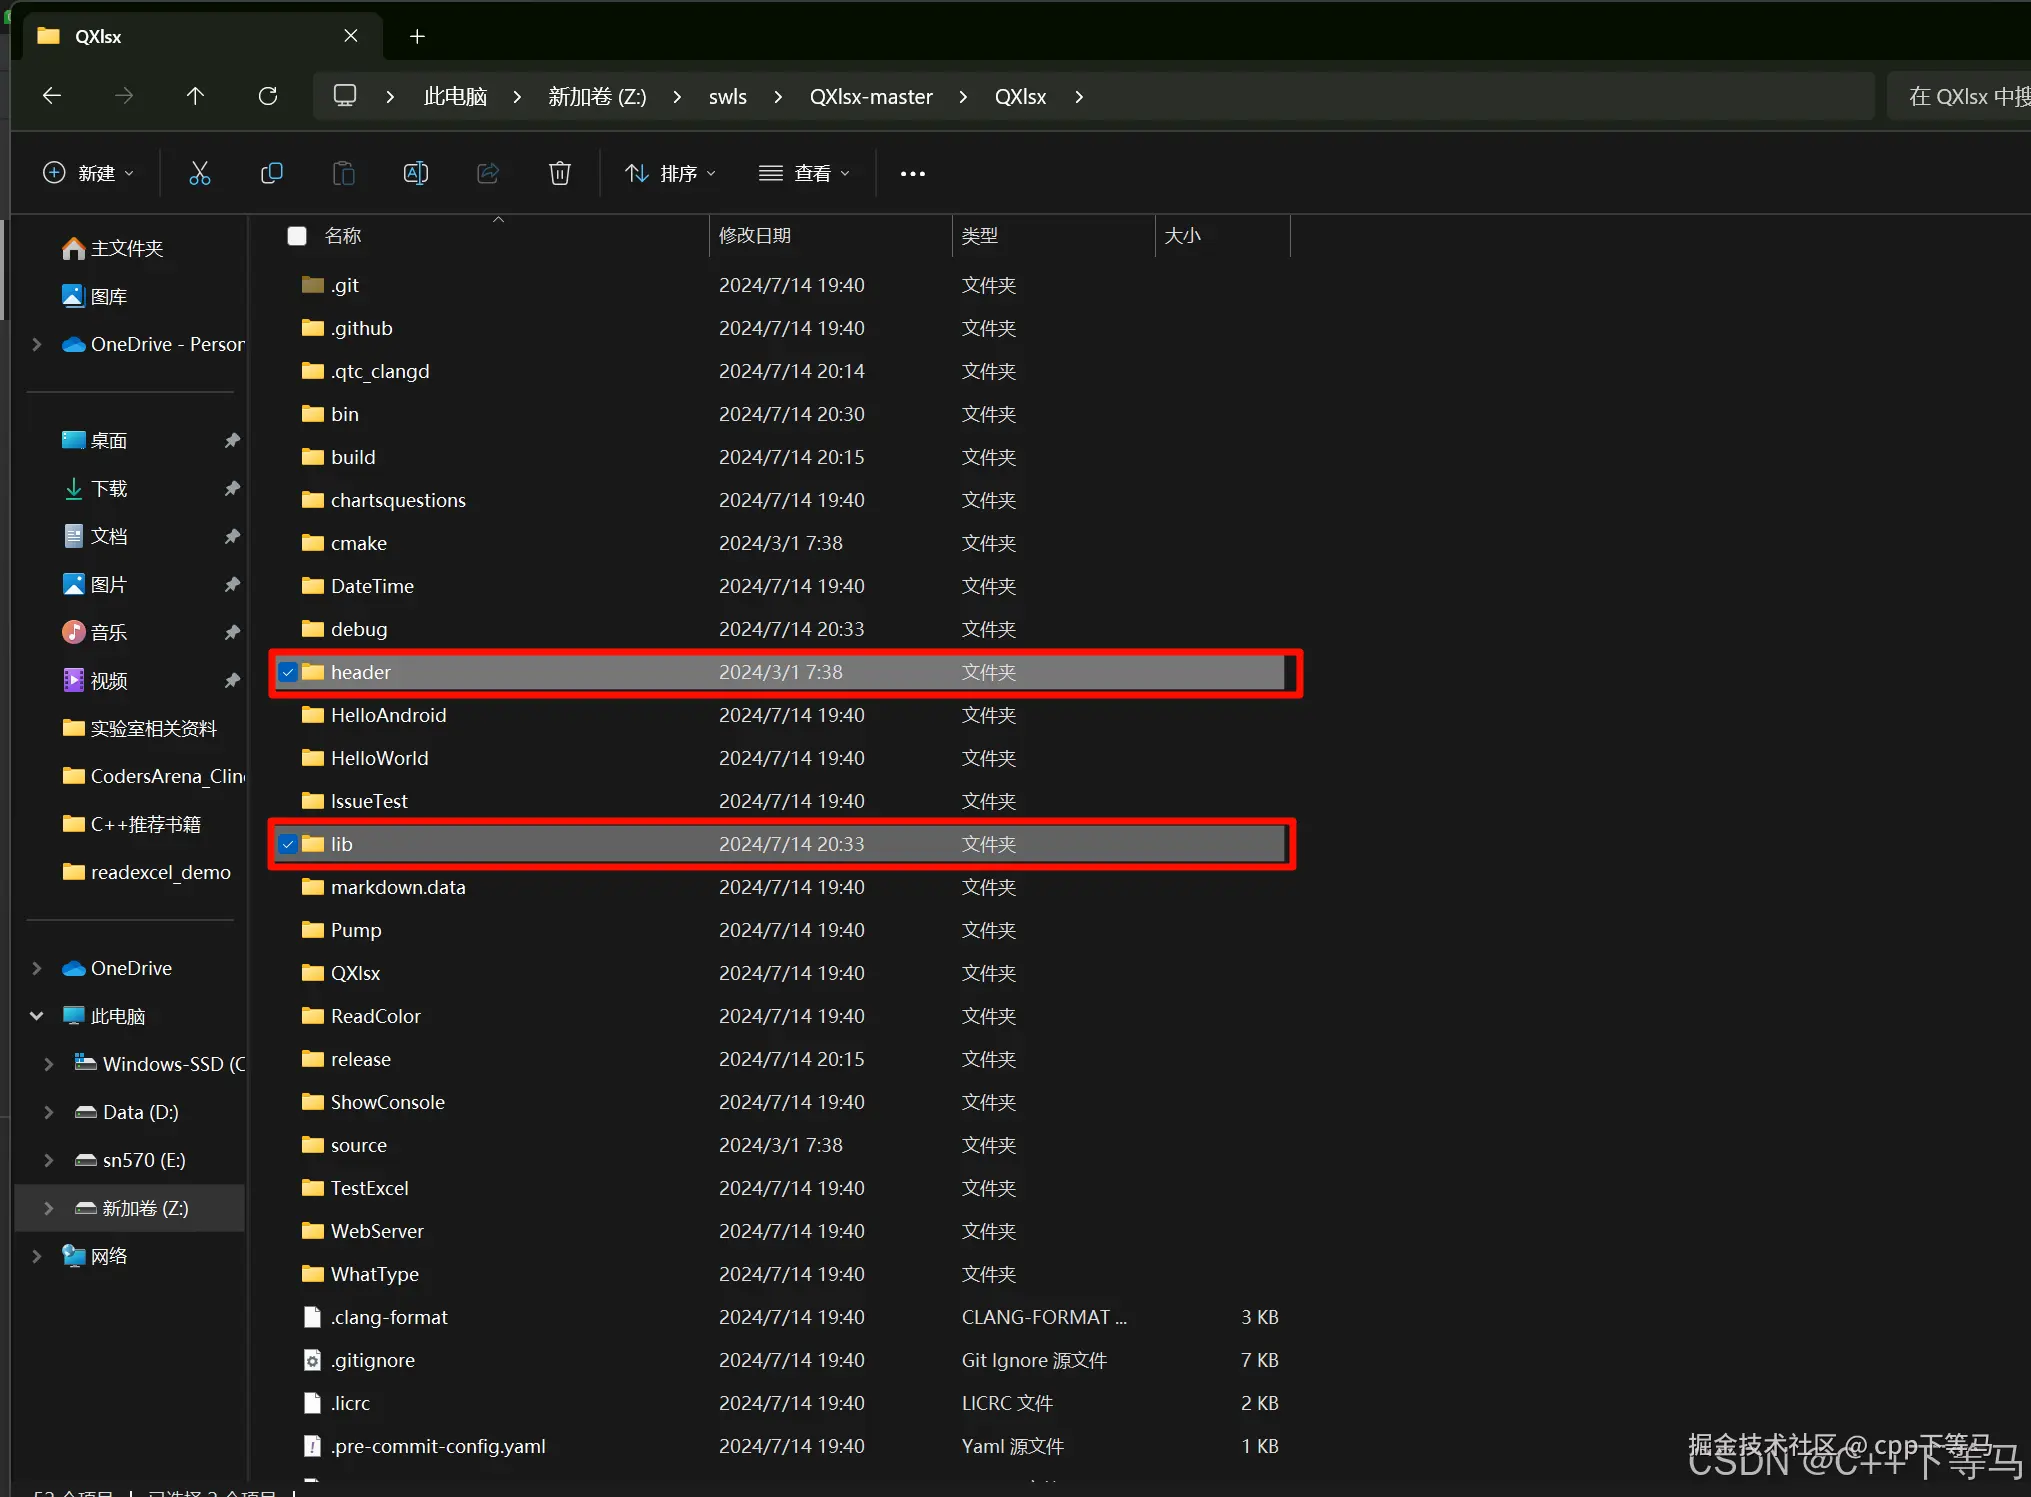The image size is (2031, 1497).
Task: Click QXlsx-master in the breadcrumb path
Action: 870,97
